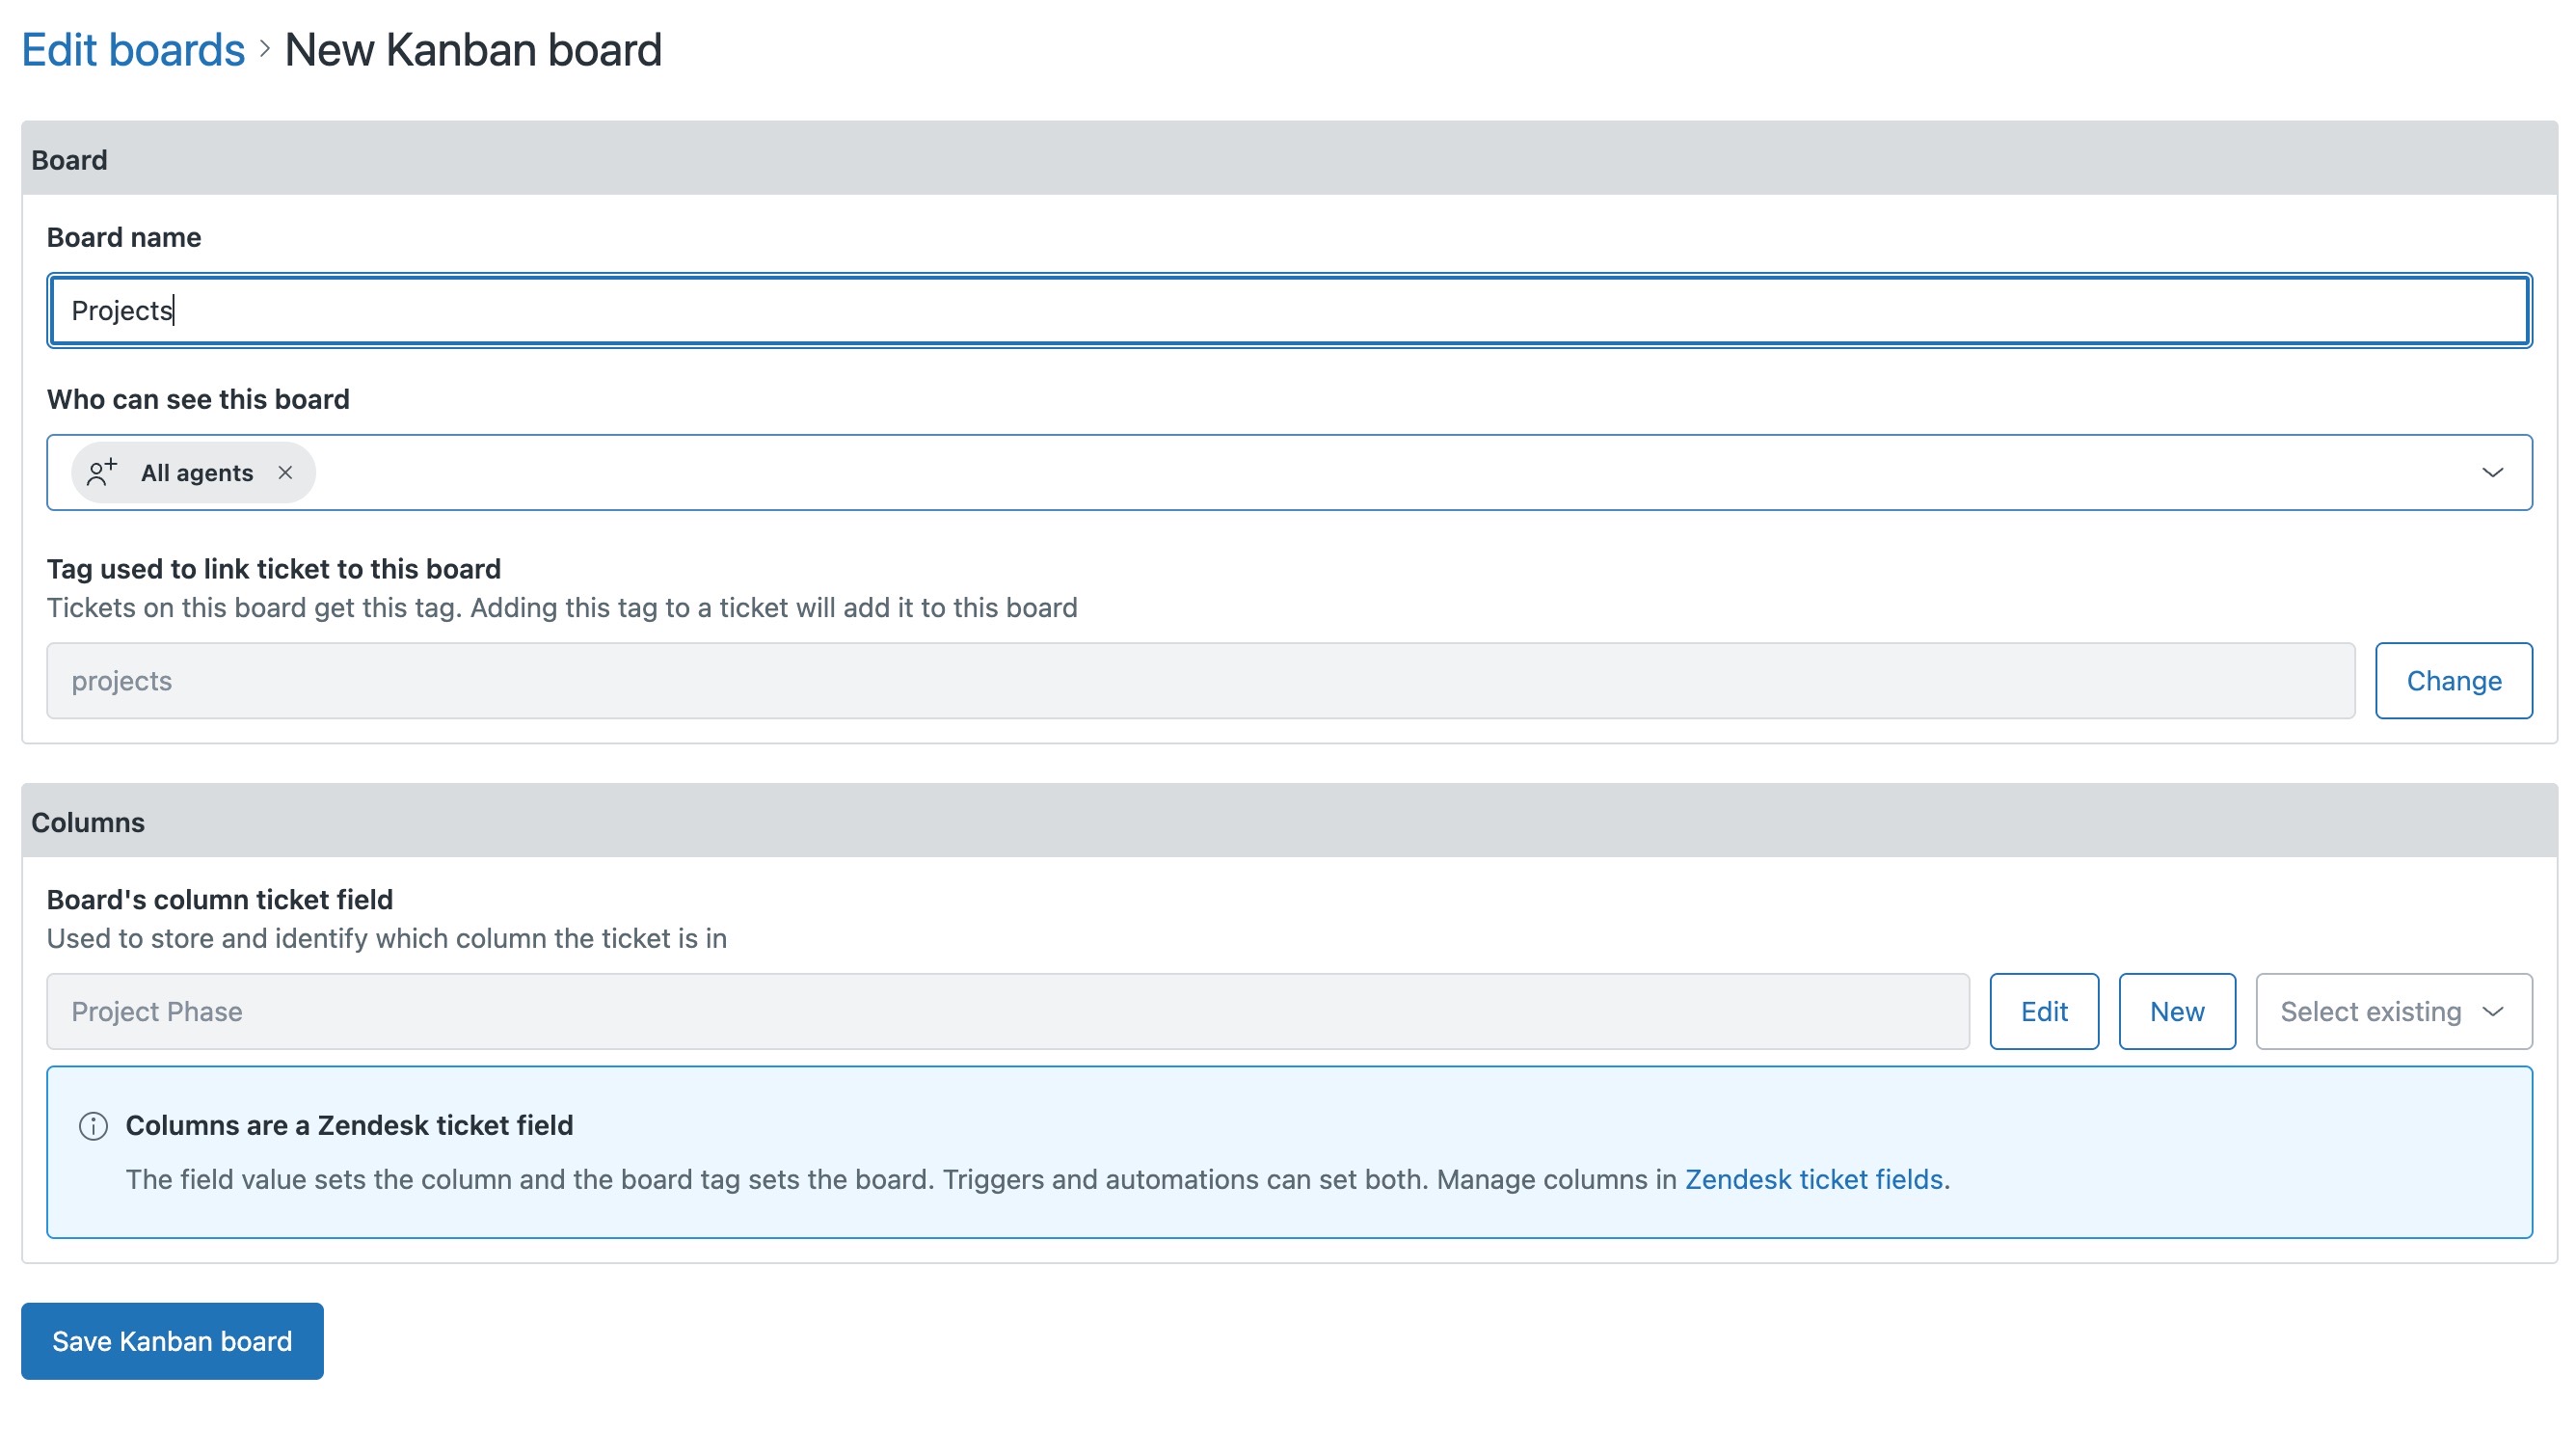Save the Kanban board
Screen dimensions: 2576x1429
(172, 1340)
